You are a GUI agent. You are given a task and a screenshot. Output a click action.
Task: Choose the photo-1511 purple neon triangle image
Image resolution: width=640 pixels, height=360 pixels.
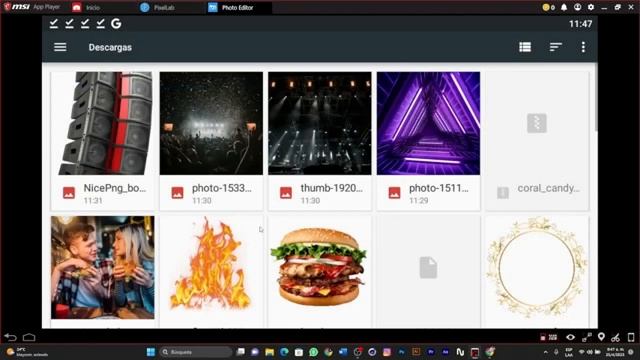click(428, 123)
